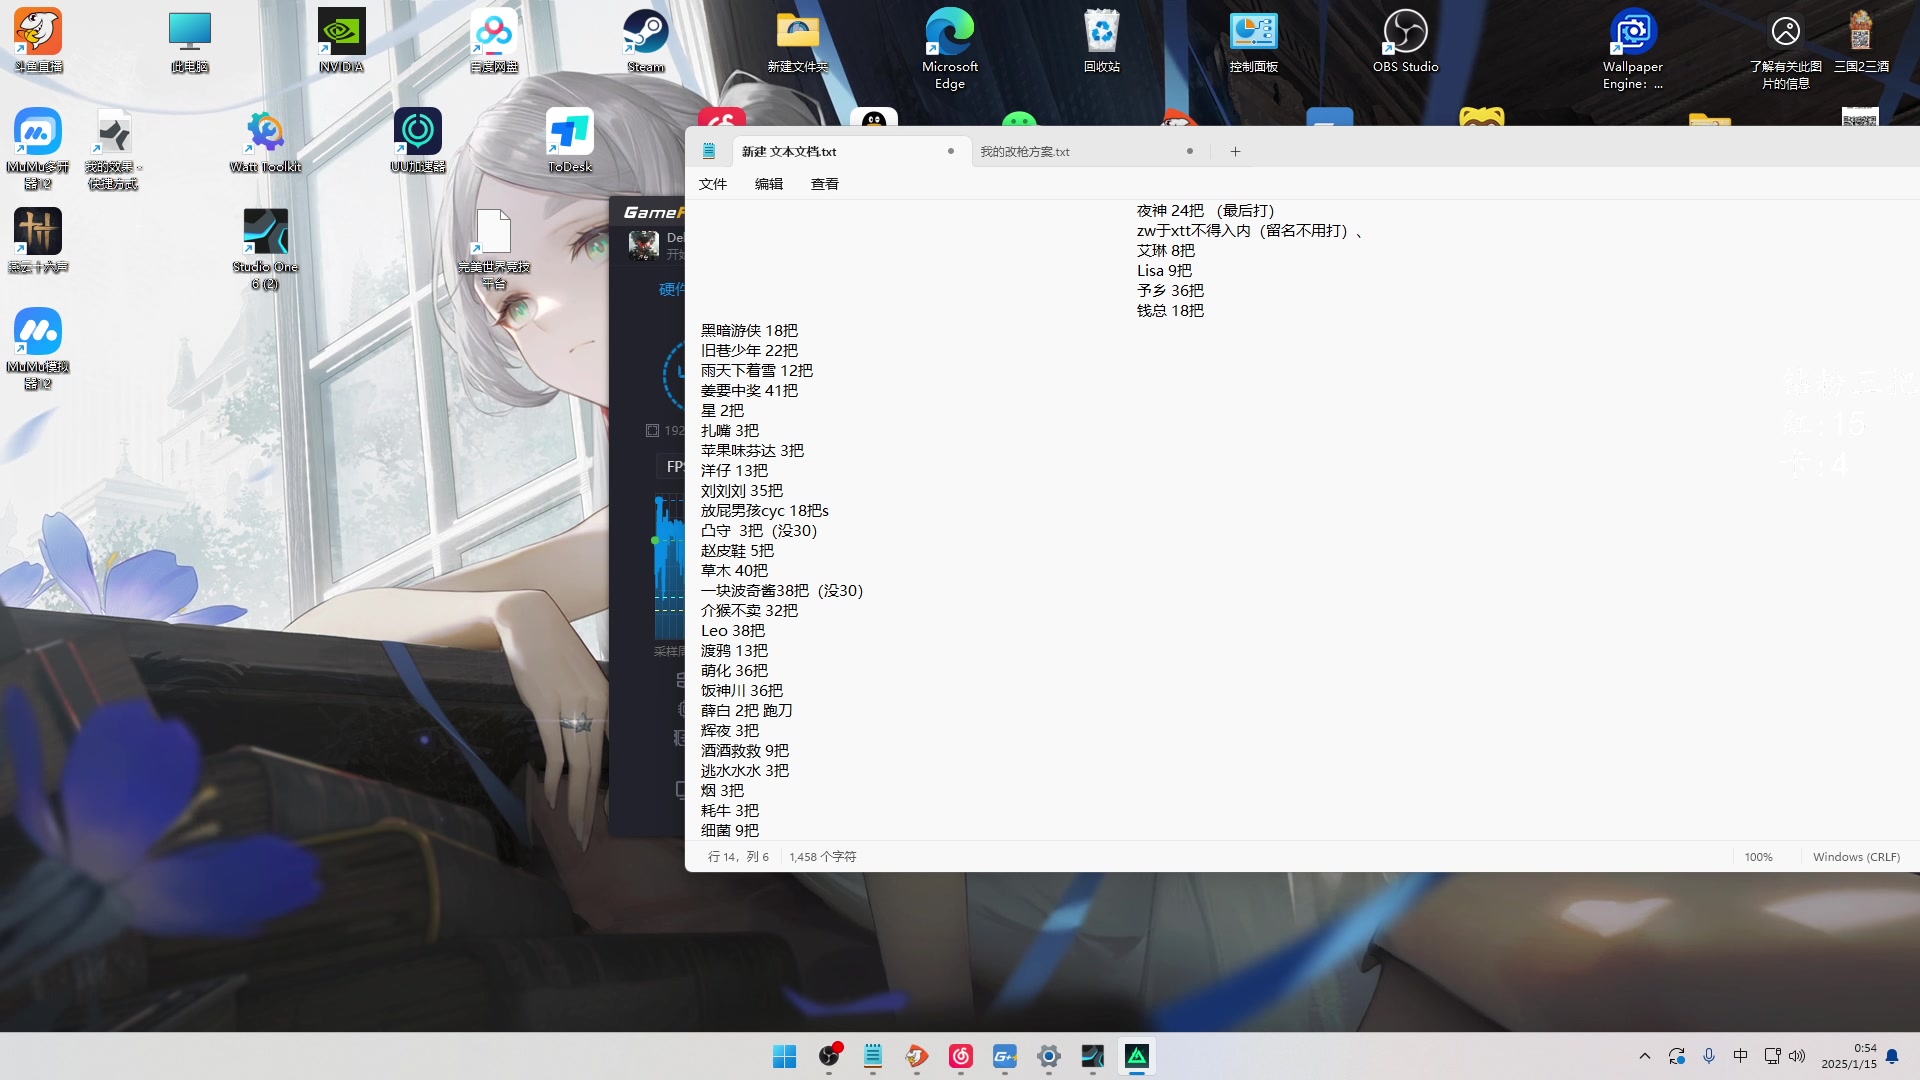Click the 1,458 个字符 character count
1920x1080 pixels.
tap(822, 857)
